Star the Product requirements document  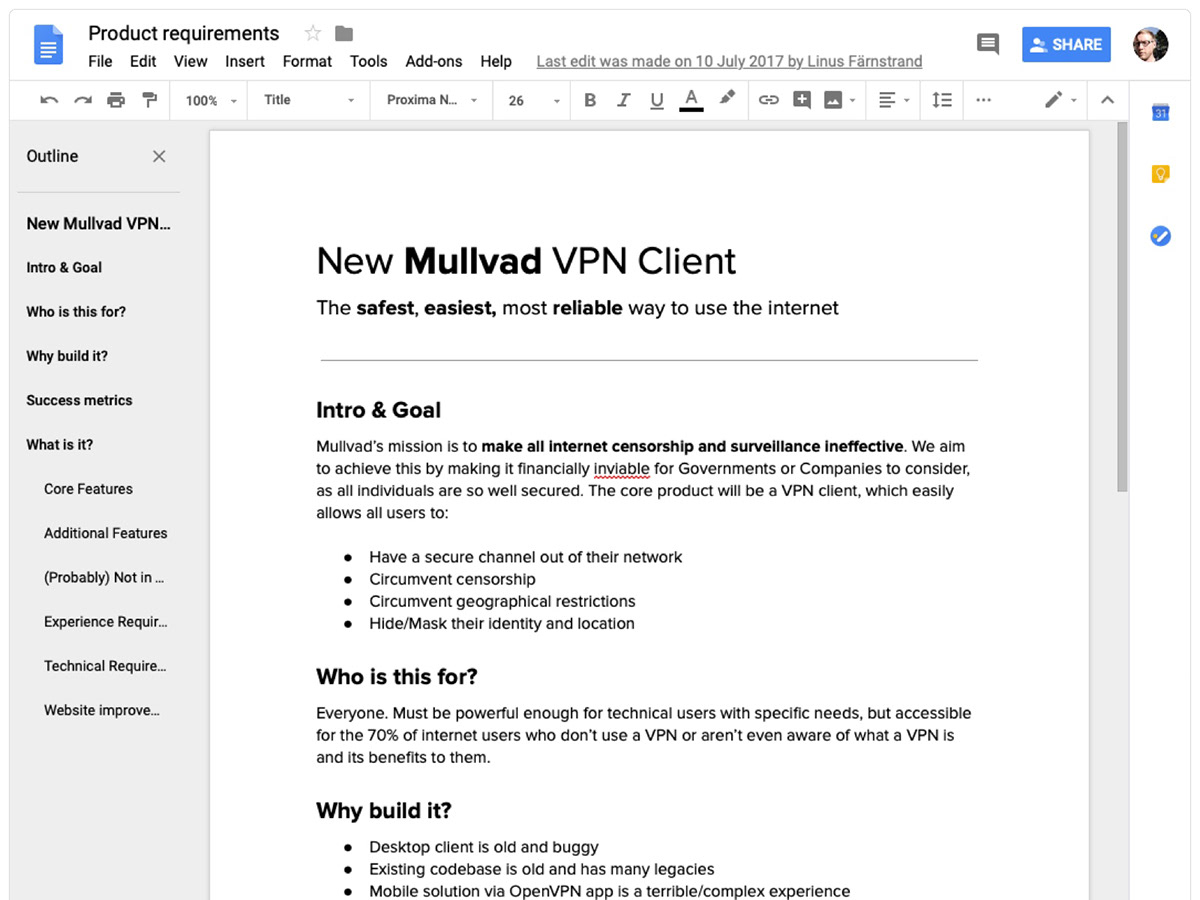(x=313, y=34)
